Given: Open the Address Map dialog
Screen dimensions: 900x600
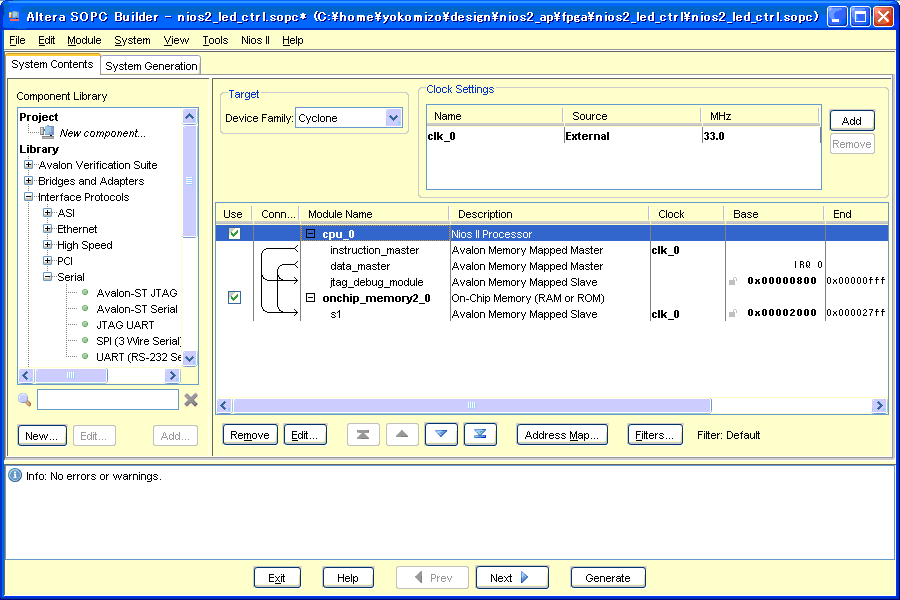Looking at the screenshot, I should click(x=562, y=435).
